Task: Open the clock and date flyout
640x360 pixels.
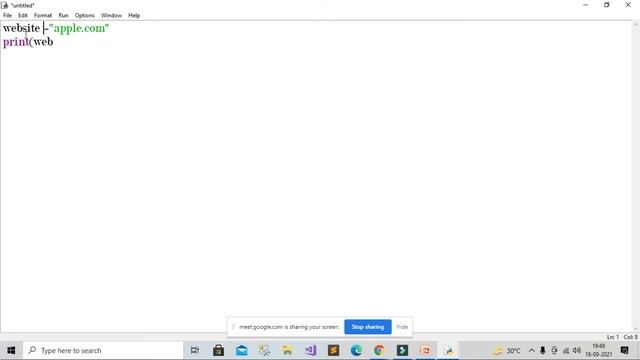Action: [599, 350]
